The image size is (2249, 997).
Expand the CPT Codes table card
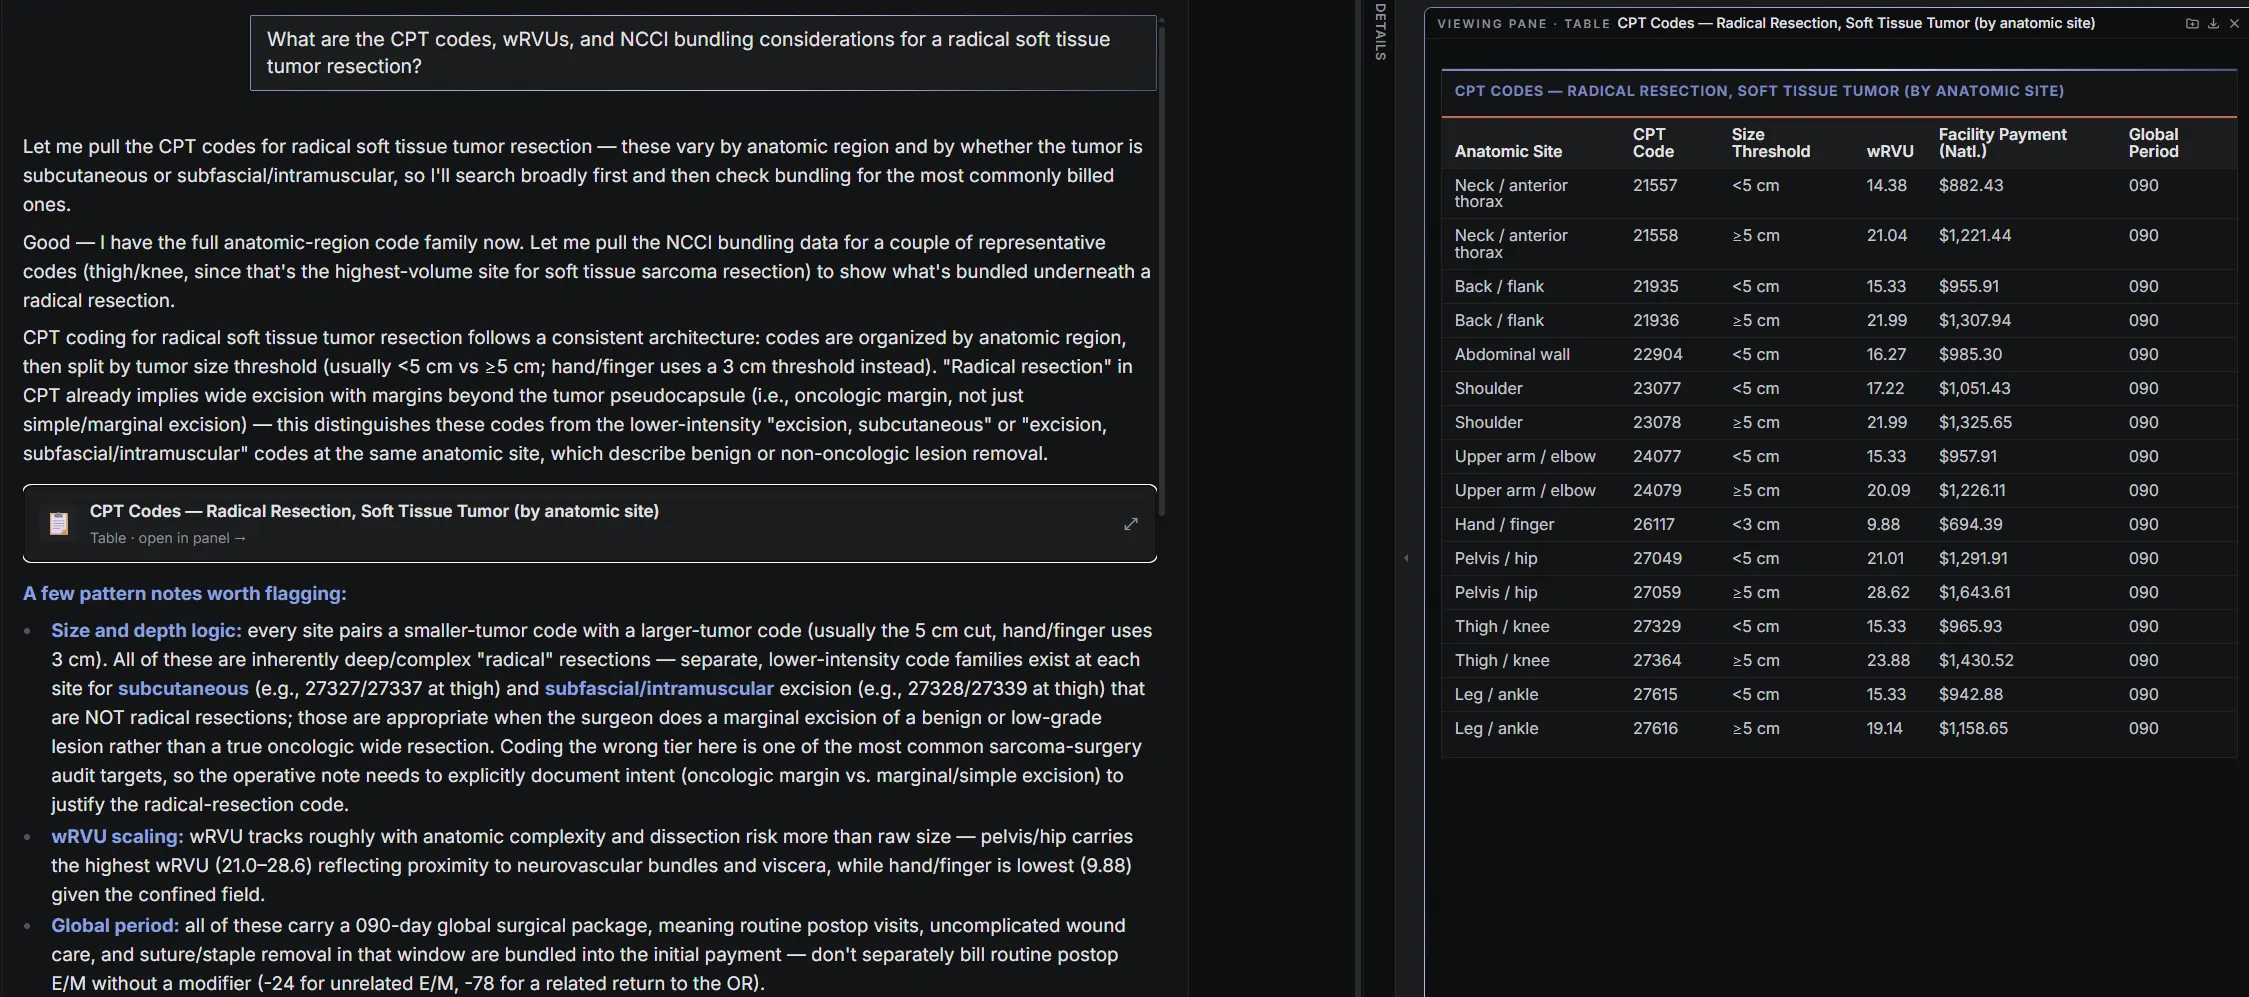(x=1130, y=524)
